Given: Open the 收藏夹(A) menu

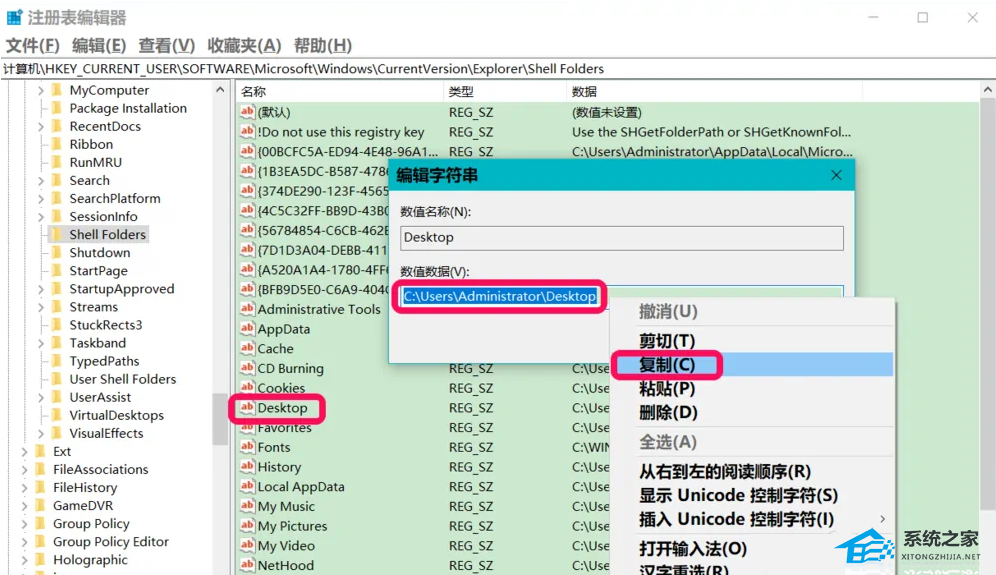Looking at the screenshot, I should 244,46.
